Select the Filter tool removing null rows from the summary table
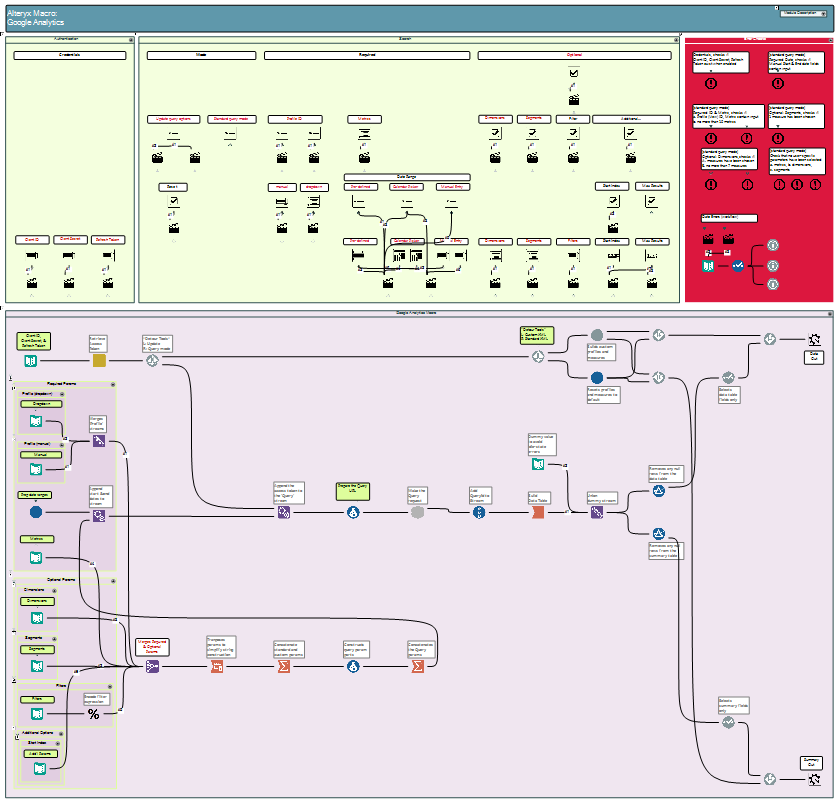 659,533
